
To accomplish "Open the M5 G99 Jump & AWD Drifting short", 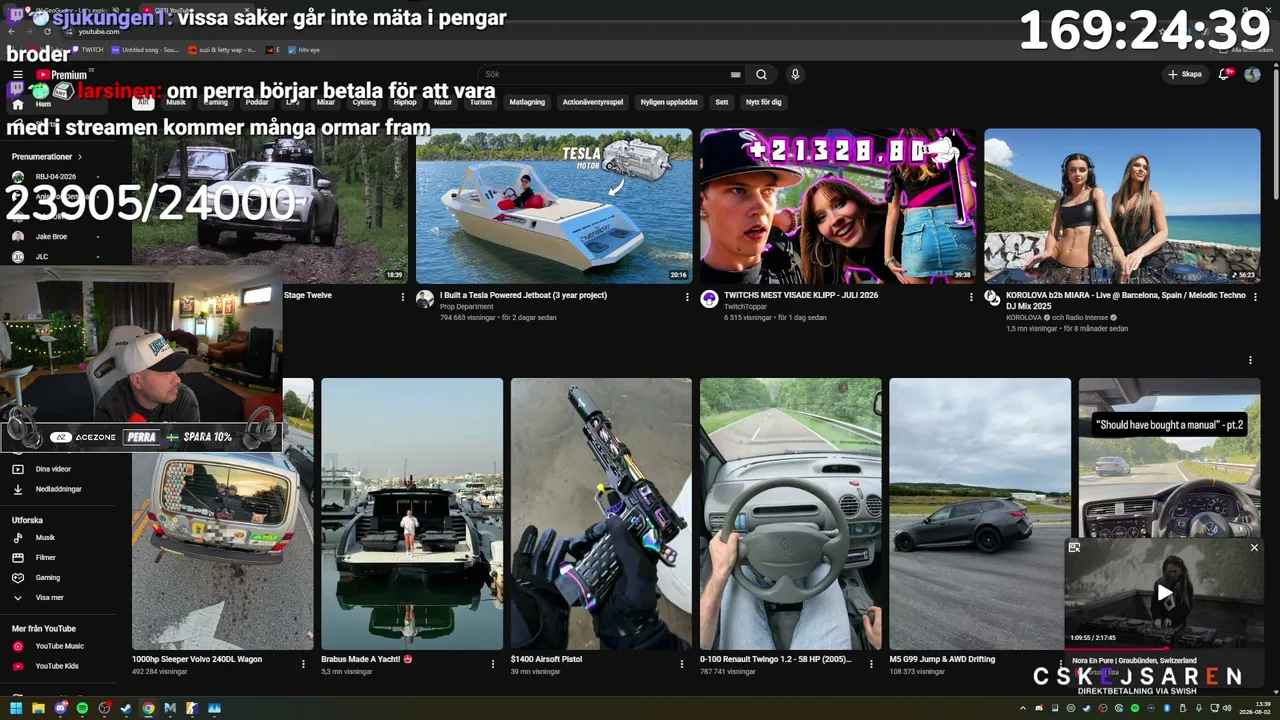I will click(980, 514).
